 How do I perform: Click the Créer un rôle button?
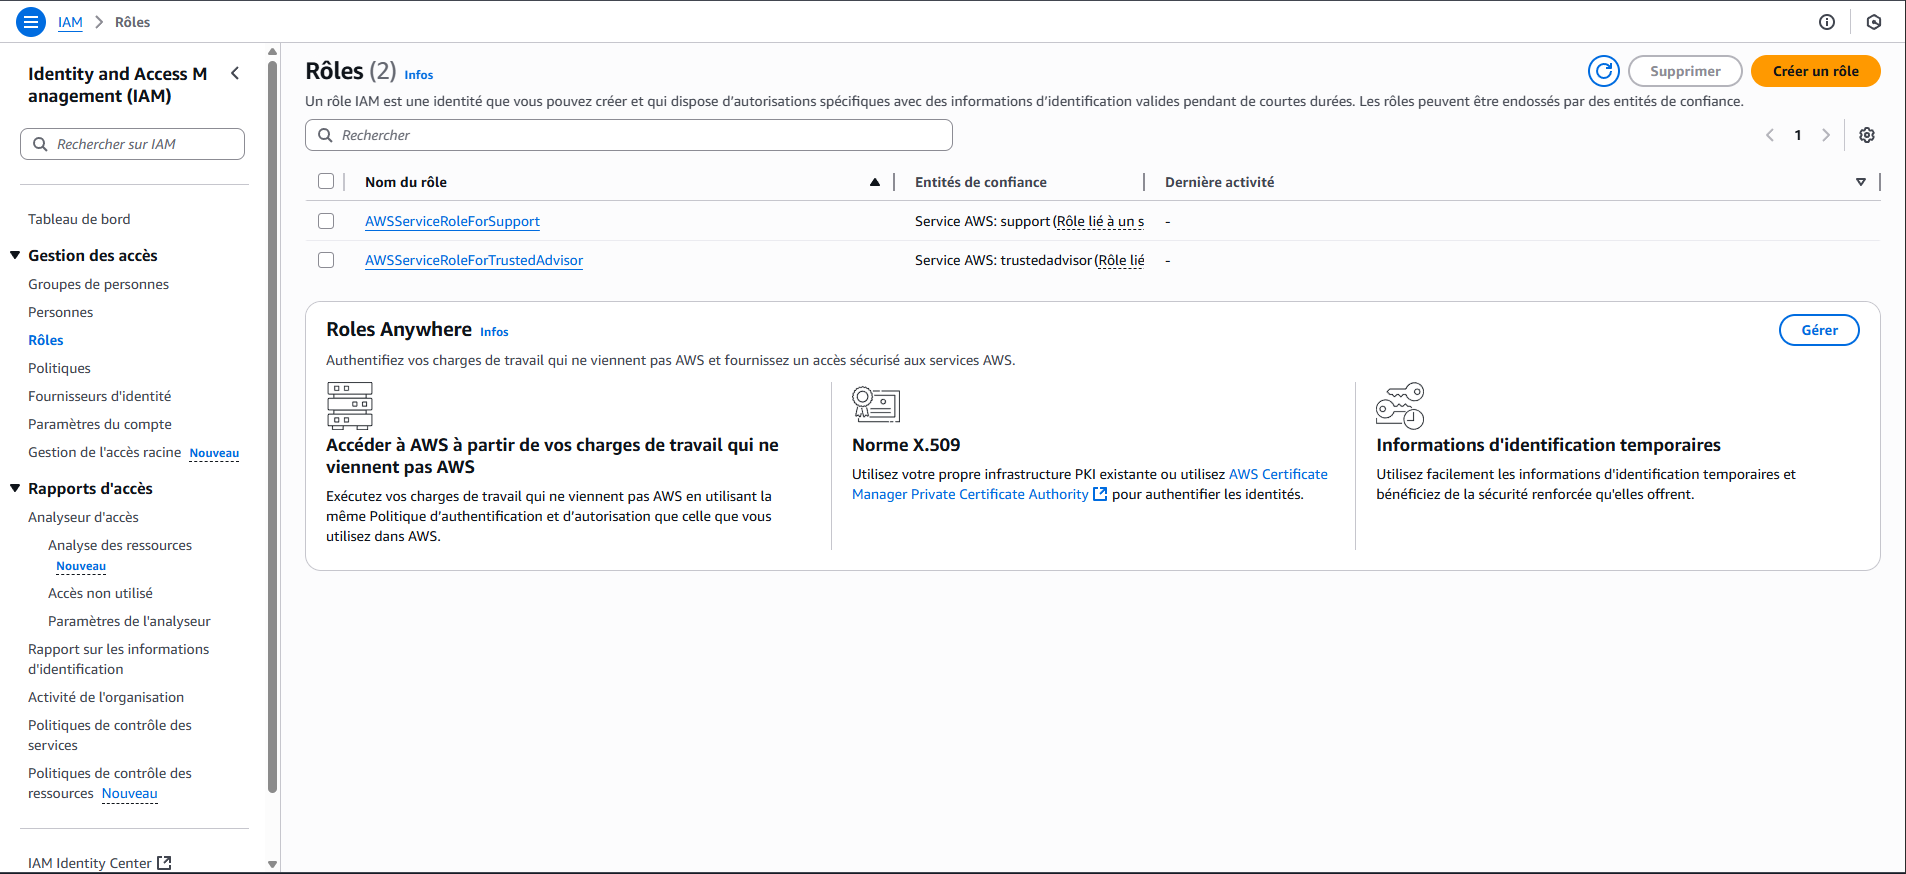[x=1814, y=71]
